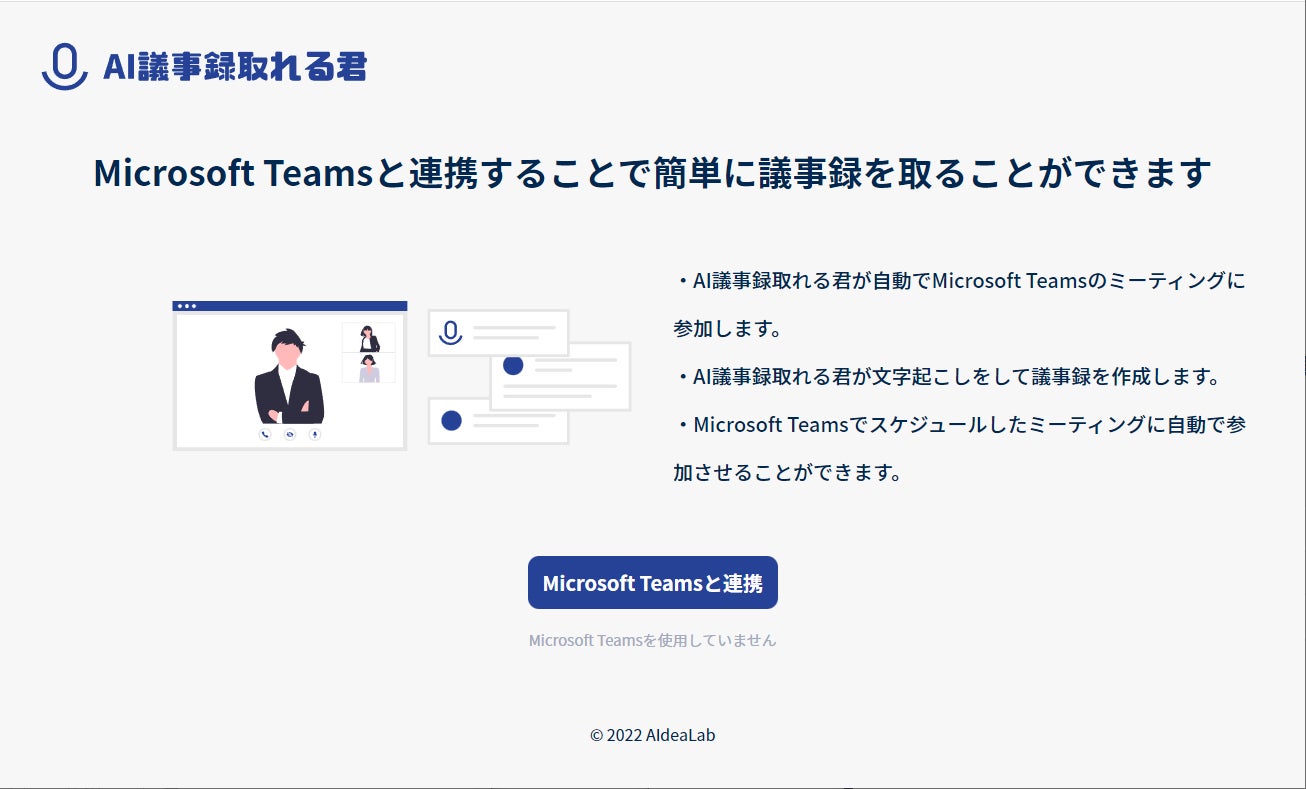This screenshot has width=1306, height=789.
Task: Click the bullet text ending with 参加します。
Action: pyautogui.click(x=960, y=304)
